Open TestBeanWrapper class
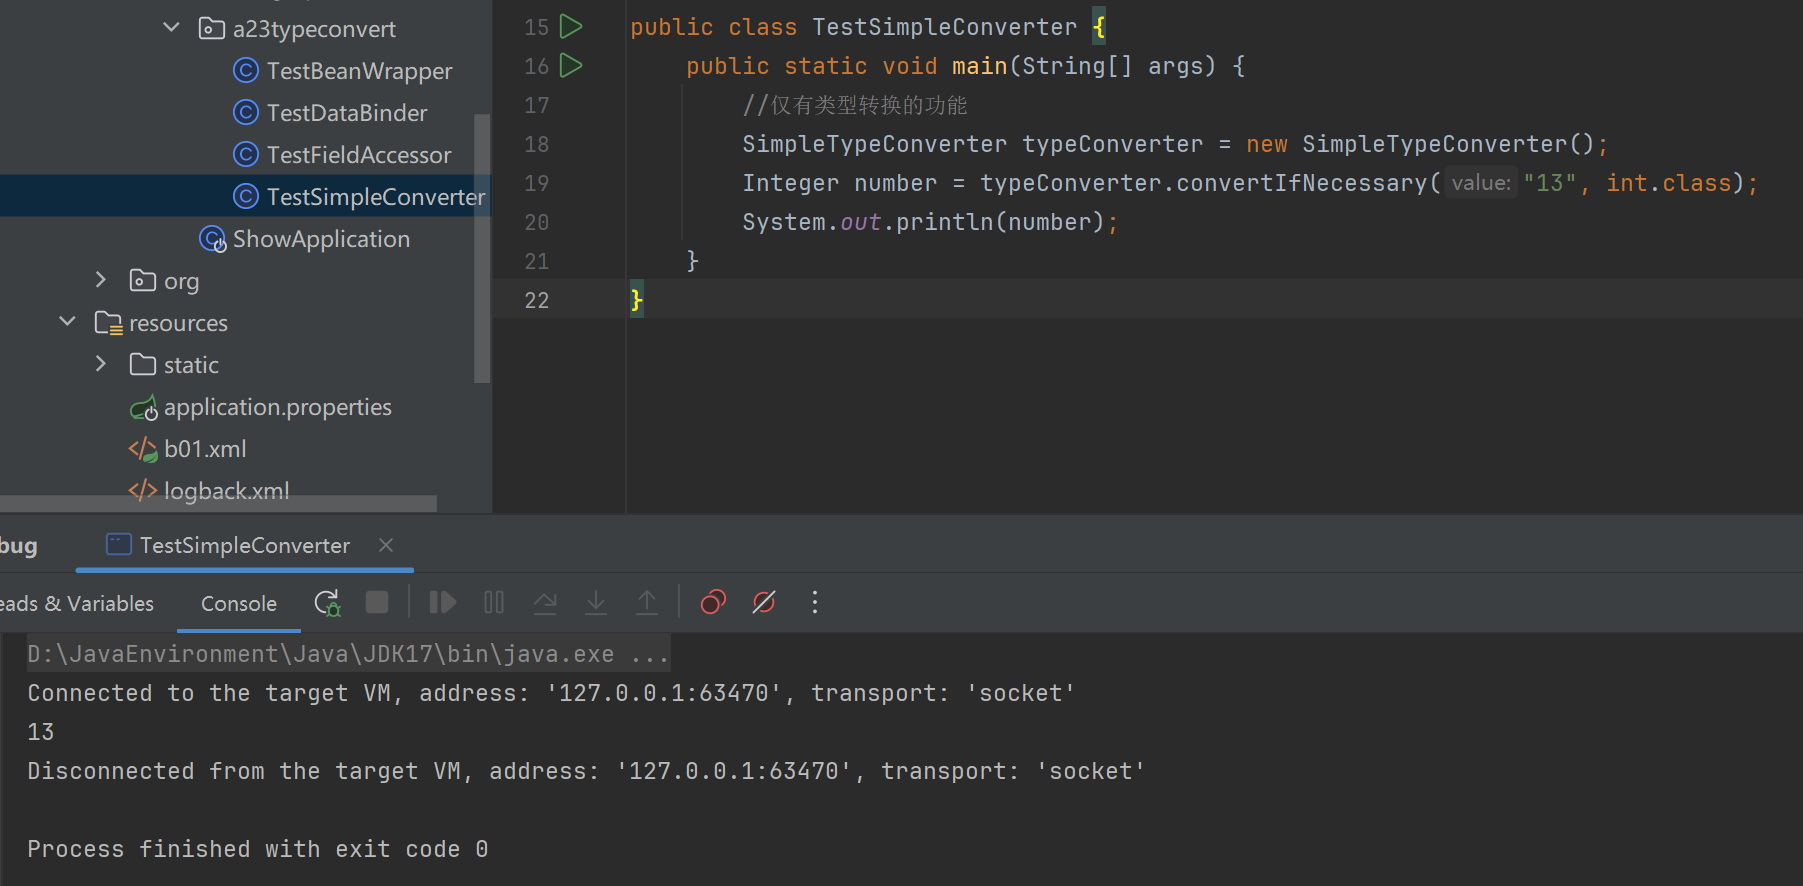The width and height of the screenshot is (1803, 886). [x=359, y=71]
